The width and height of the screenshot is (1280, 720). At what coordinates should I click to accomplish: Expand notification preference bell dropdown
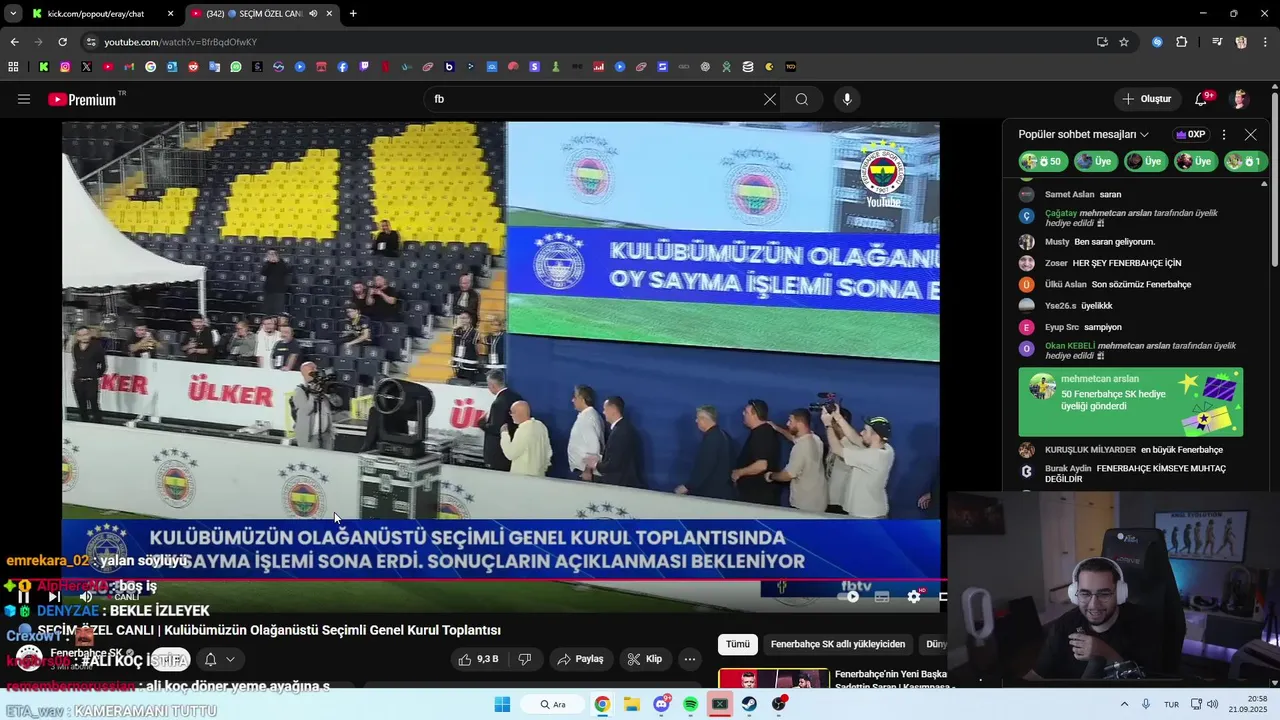coord(219,659)
